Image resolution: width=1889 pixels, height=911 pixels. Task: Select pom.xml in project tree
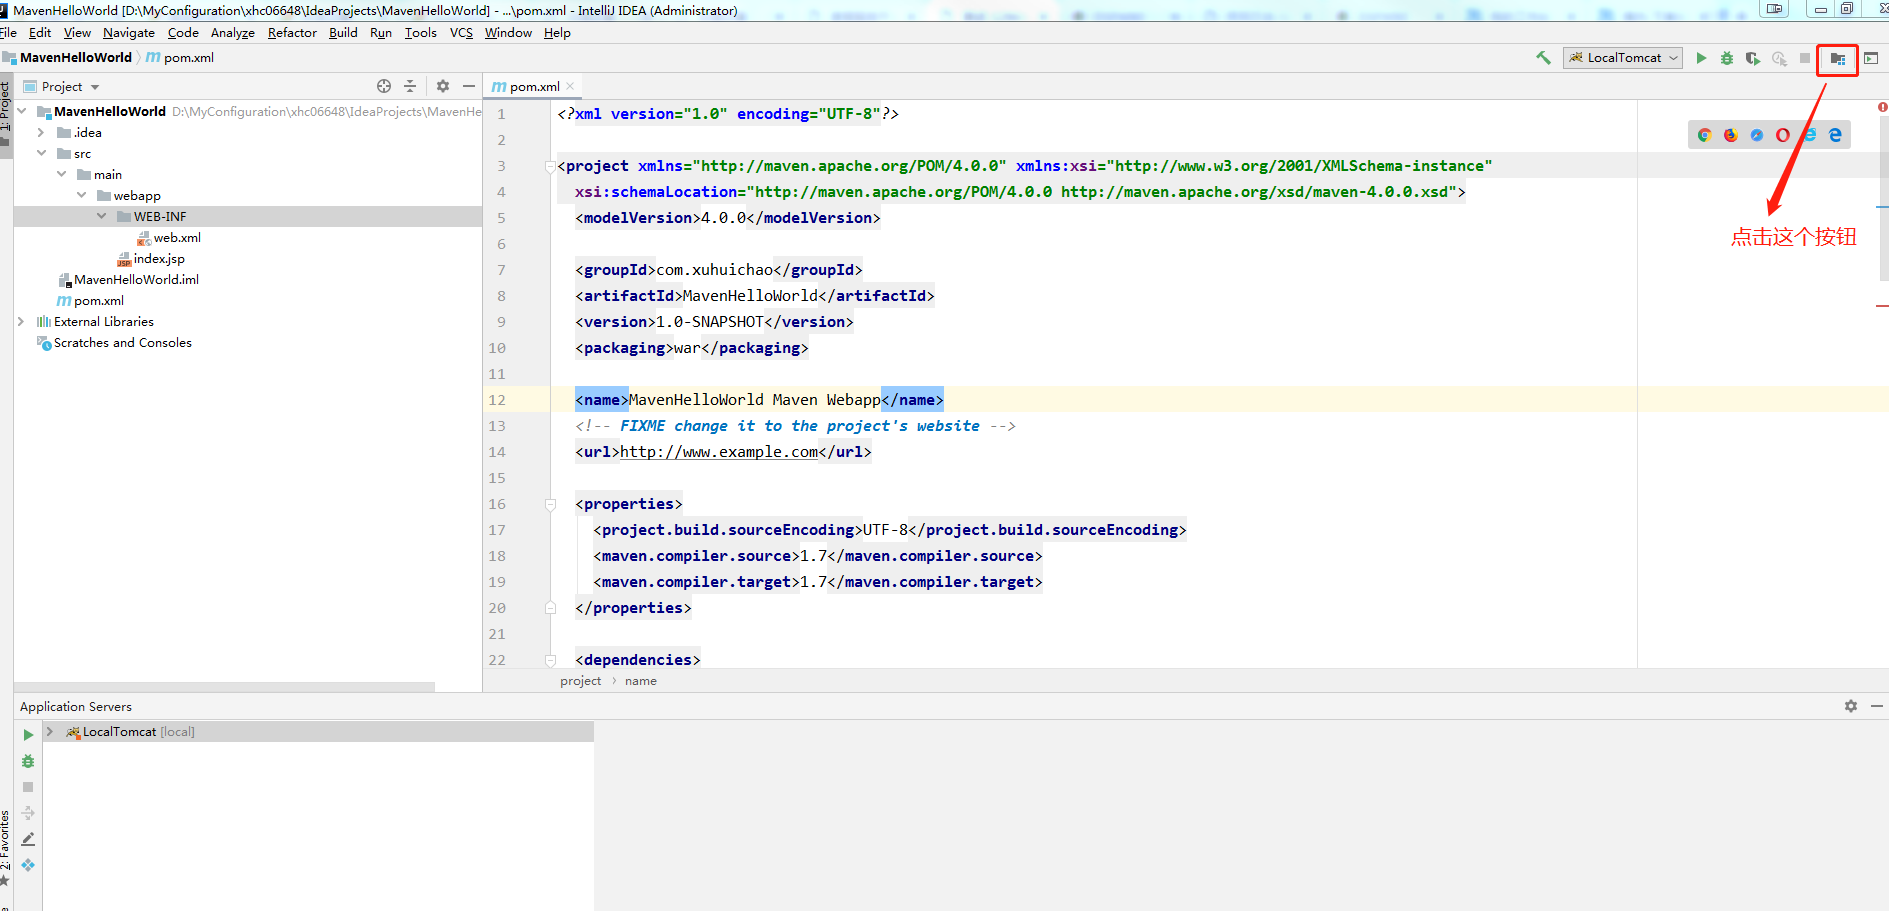pos(98,300)
